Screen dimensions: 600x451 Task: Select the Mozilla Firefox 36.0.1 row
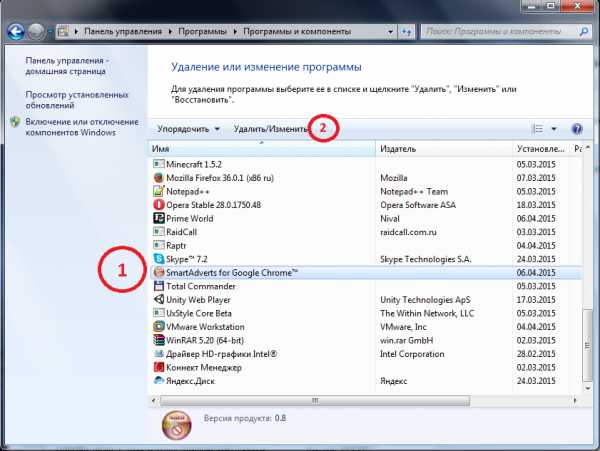(365, 178)
